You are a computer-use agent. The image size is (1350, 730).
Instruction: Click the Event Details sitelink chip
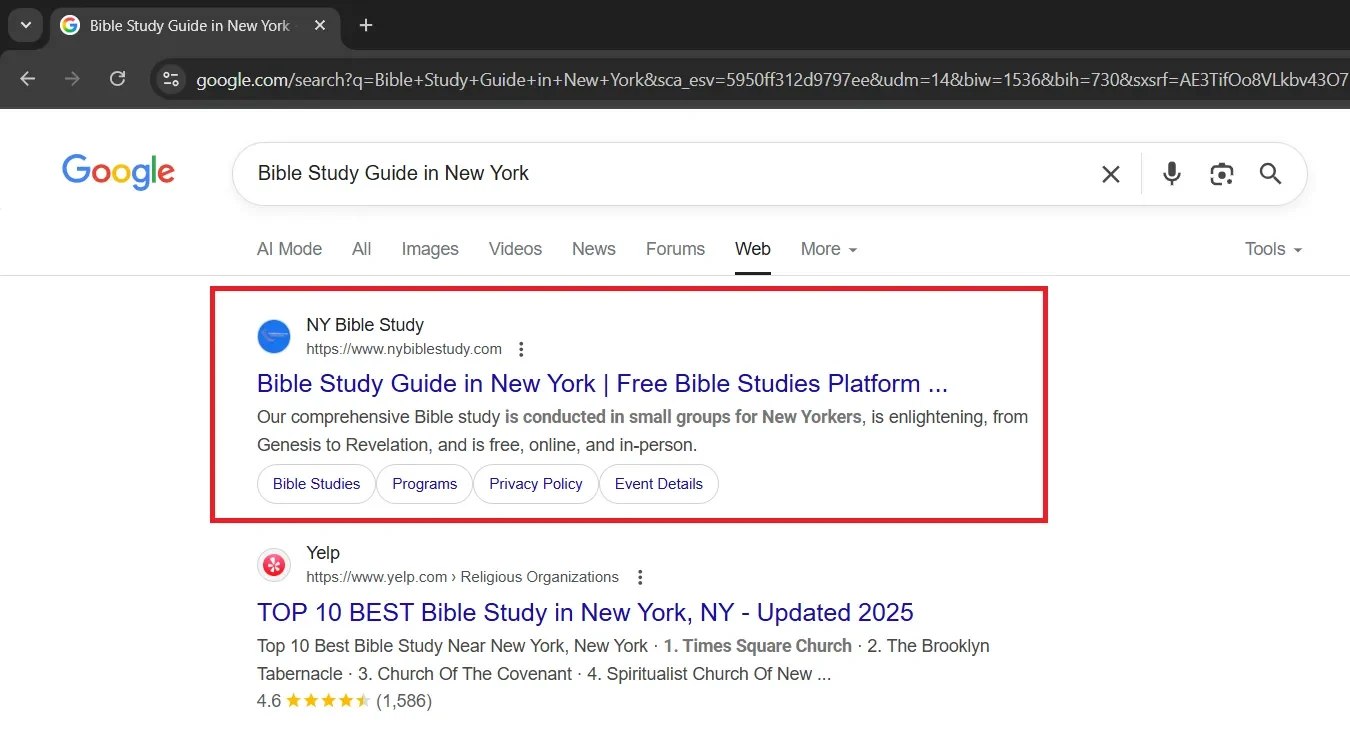pos(658,484)
